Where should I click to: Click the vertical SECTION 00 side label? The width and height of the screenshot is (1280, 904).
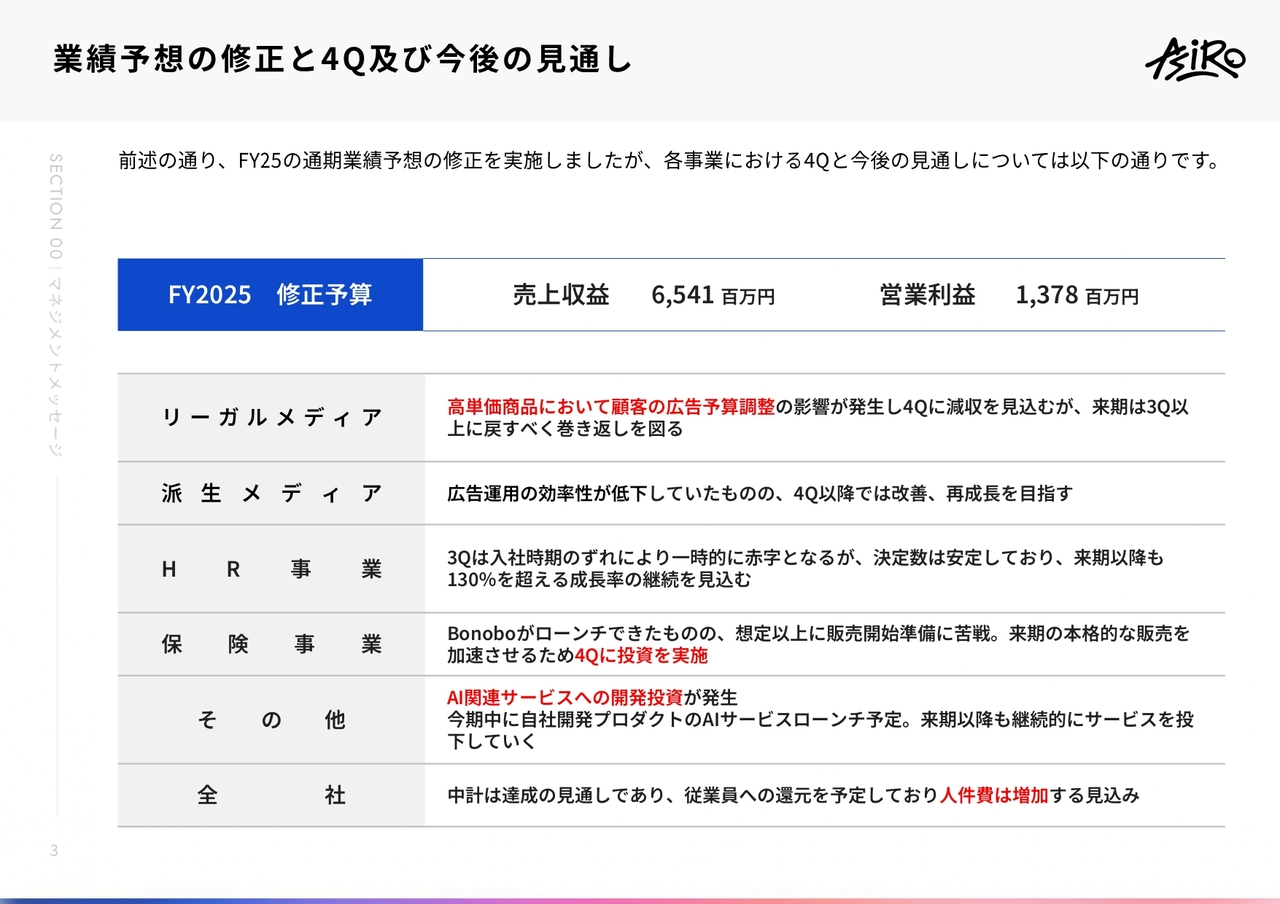[55, 300]
